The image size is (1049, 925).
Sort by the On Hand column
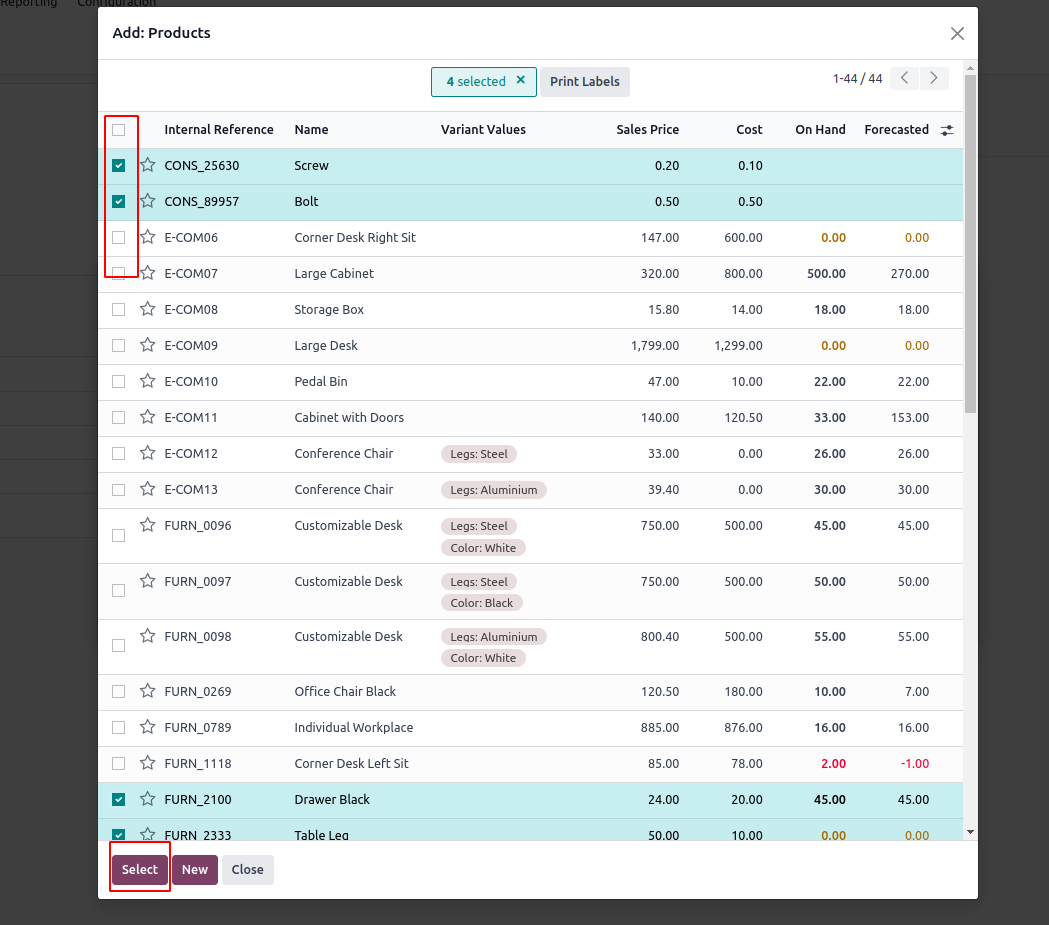(820, 130)
